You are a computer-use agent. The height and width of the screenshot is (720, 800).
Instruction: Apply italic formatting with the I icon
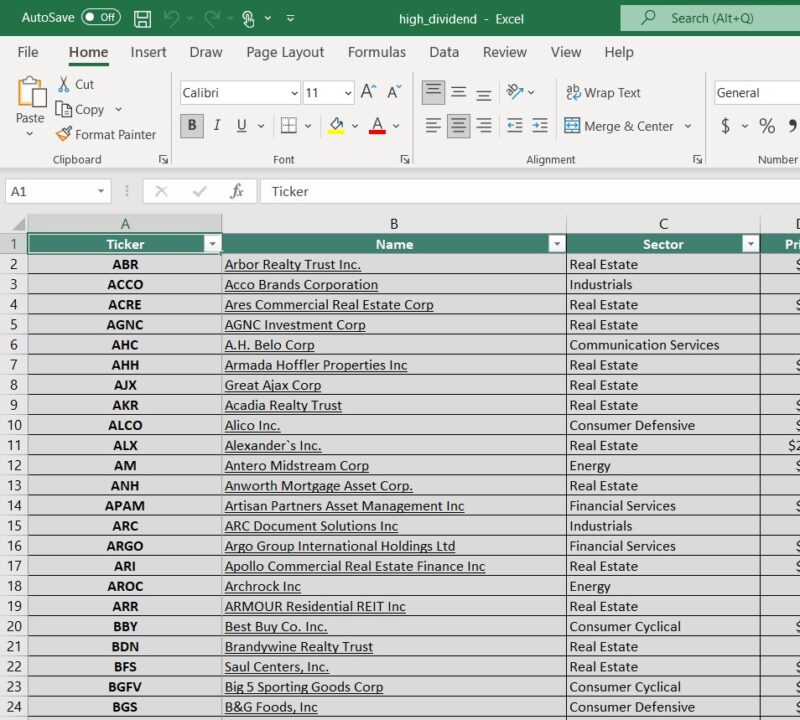click(x=216, y=126)
